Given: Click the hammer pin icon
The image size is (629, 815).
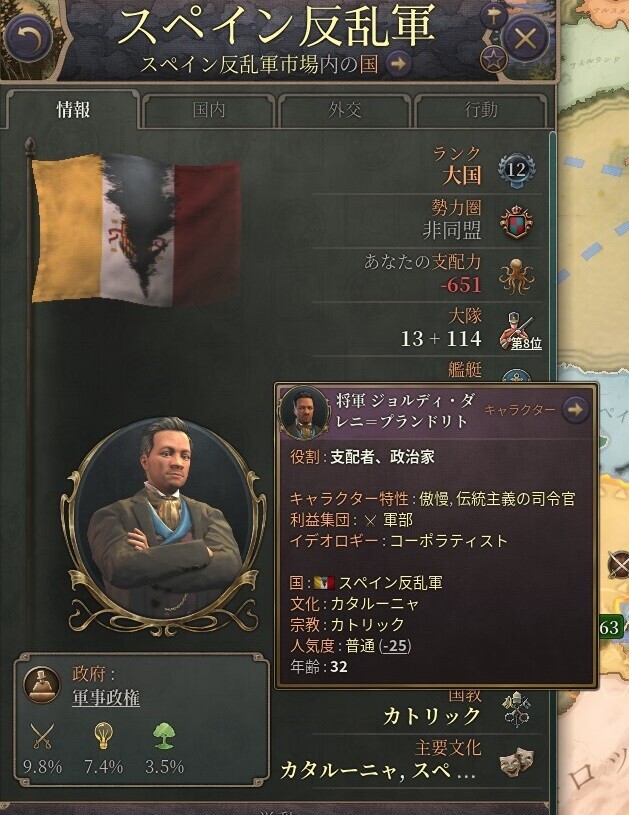Looking at the screenshot, I should (493, 16).
